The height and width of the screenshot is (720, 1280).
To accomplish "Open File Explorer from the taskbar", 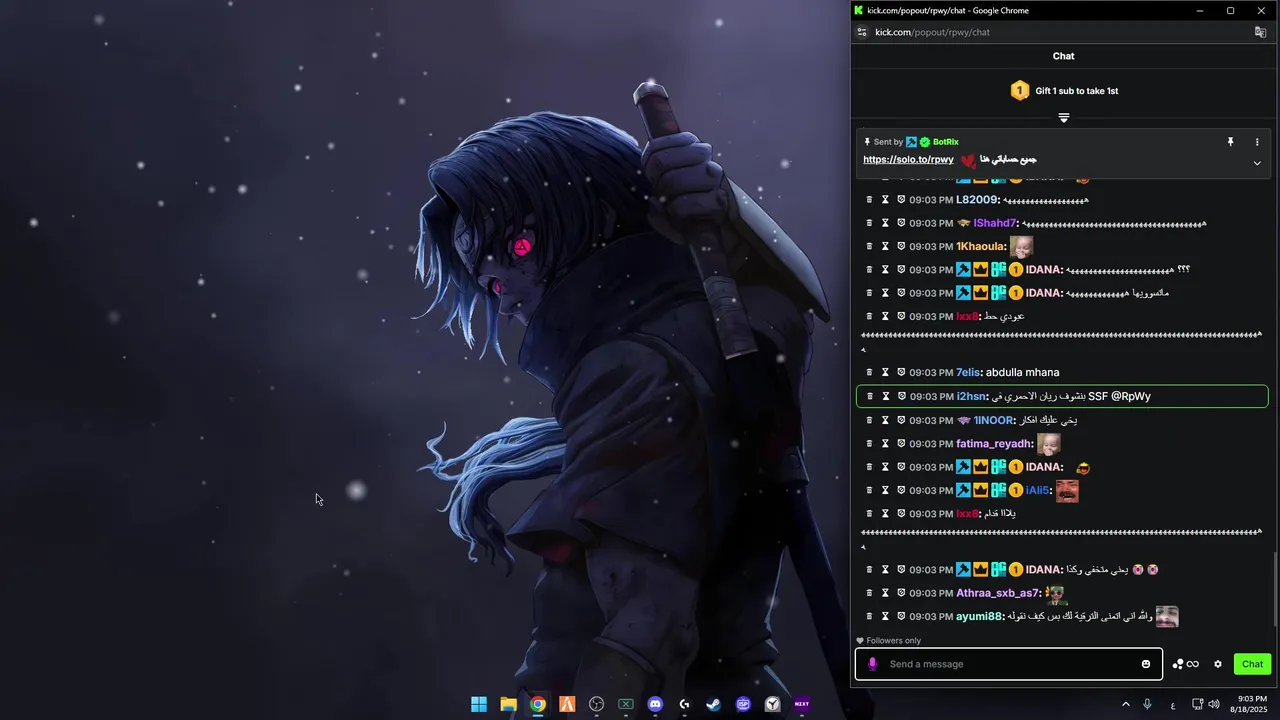I will coord(508,704).
